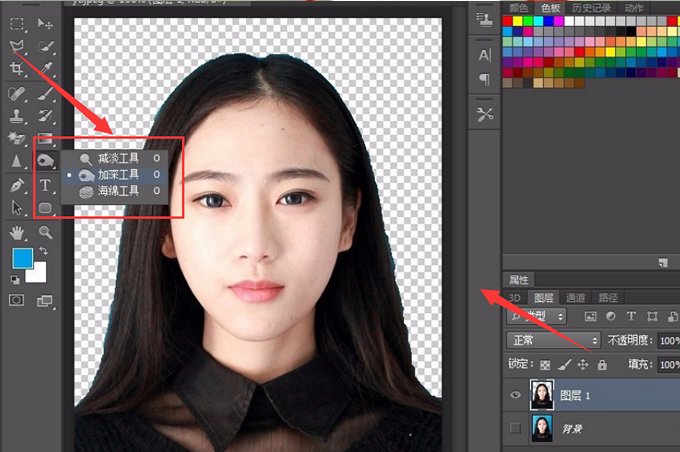Select the Eraser tool
The height and width of the screenshot is (452, 680).
click(16, 138)
